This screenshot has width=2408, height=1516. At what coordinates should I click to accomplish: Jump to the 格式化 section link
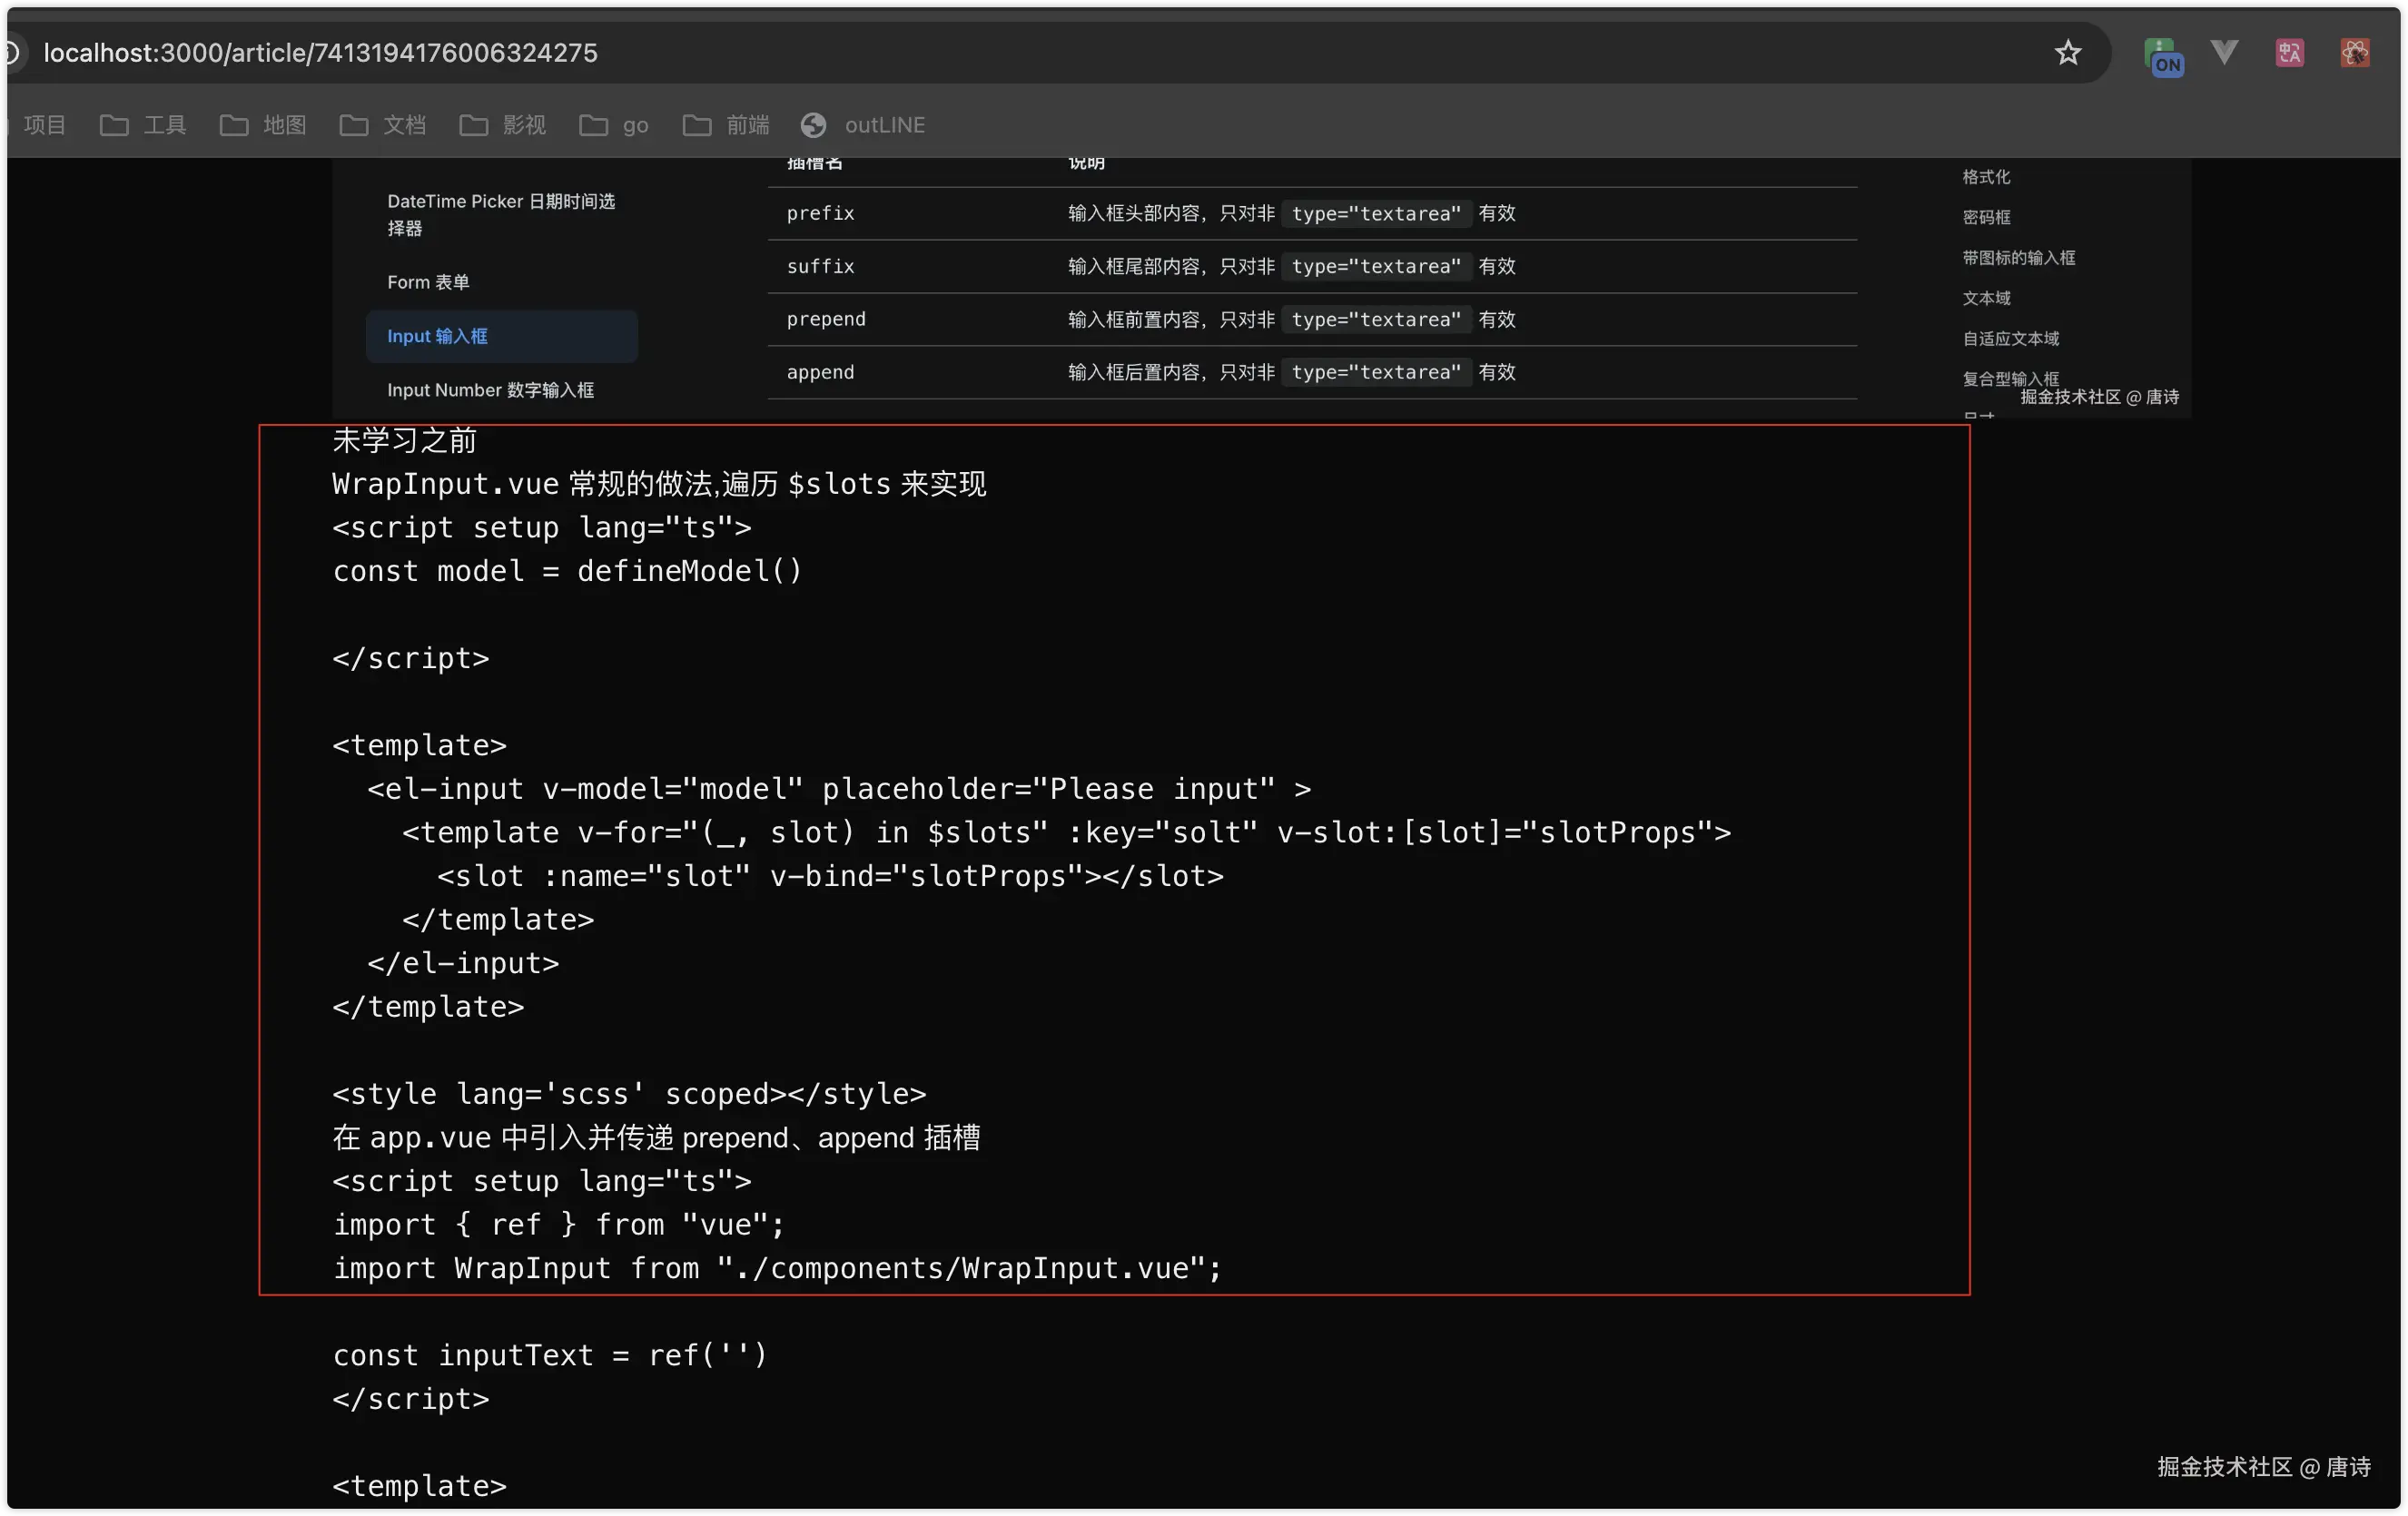[1986, 177]
